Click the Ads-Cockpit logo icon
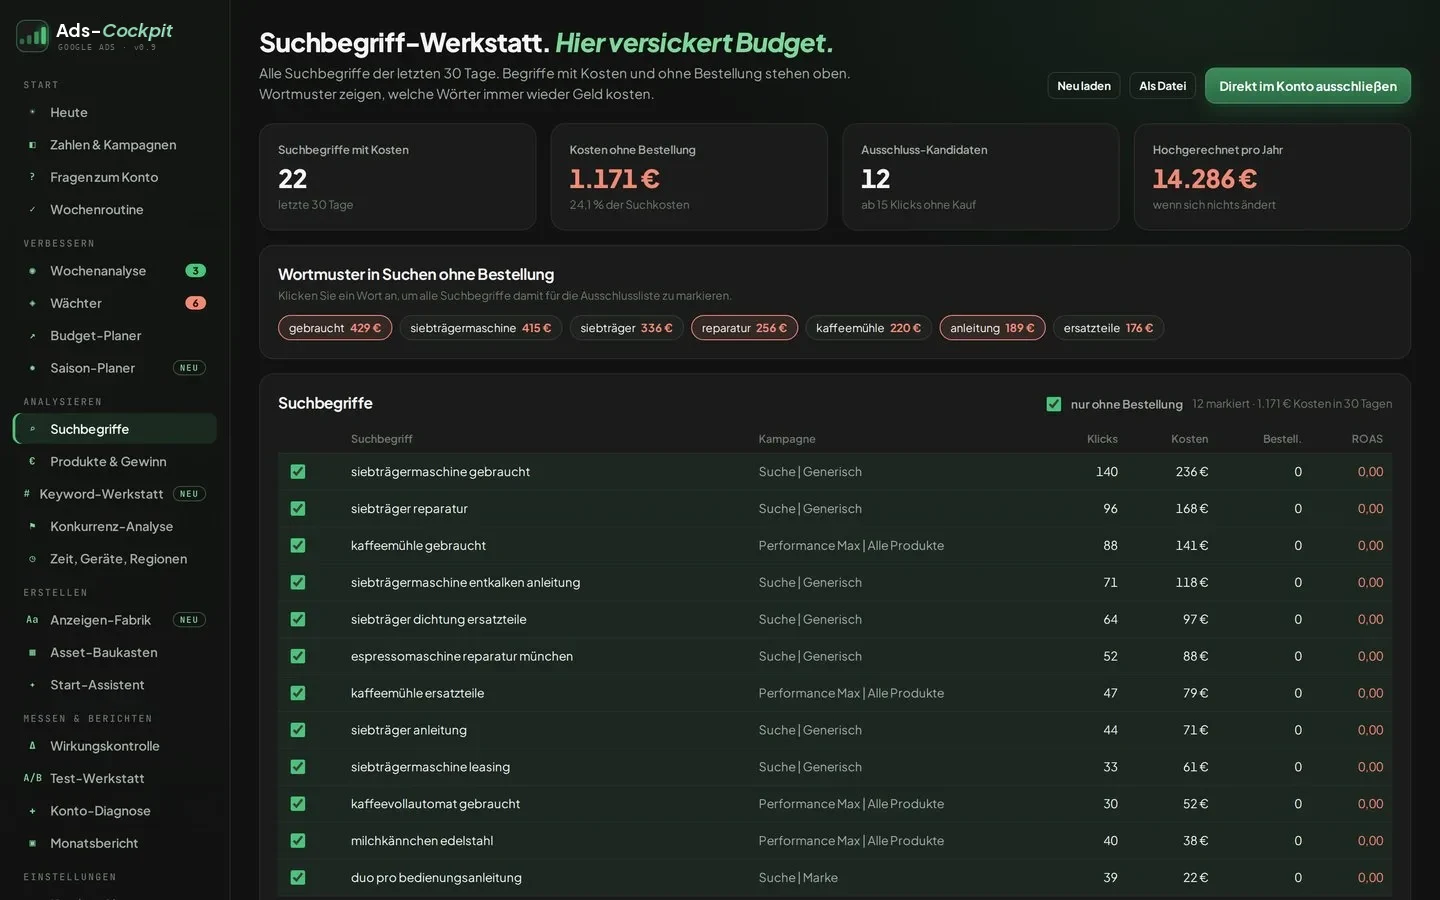Screen dimensions: 1440x900 [x=32, y=36]
